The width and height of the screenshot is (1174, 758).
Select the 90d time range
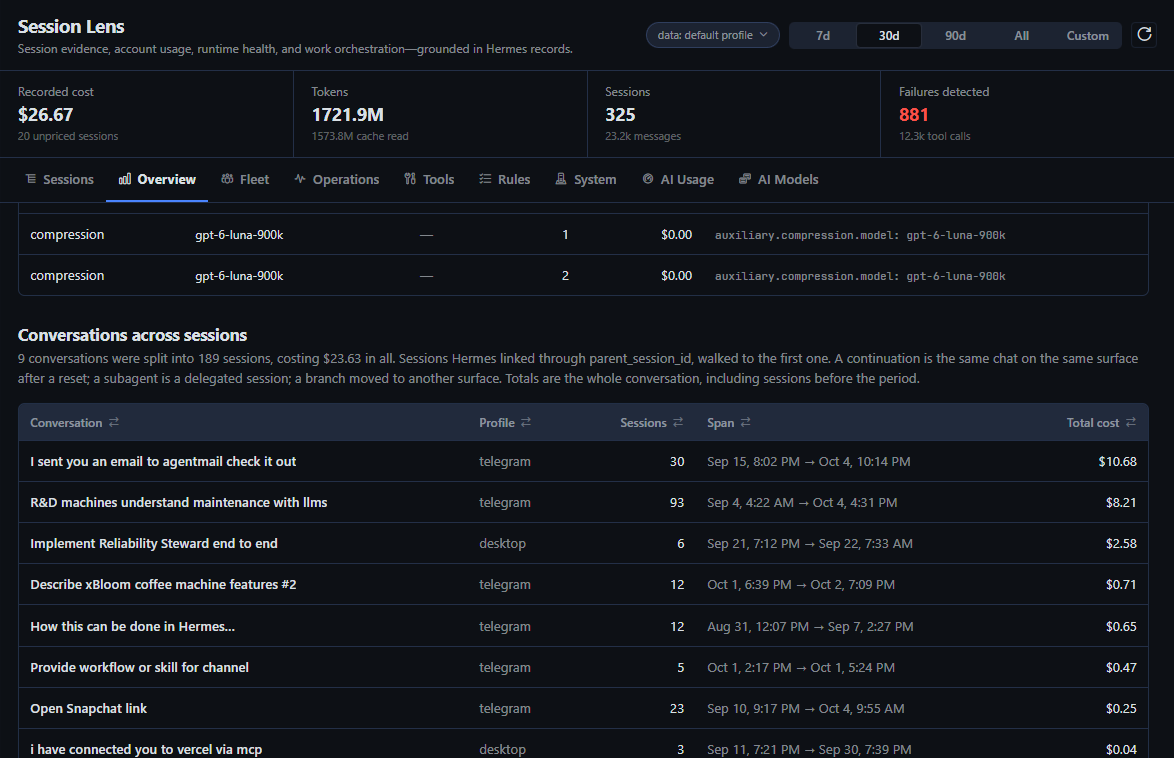(x=955, y=35)
